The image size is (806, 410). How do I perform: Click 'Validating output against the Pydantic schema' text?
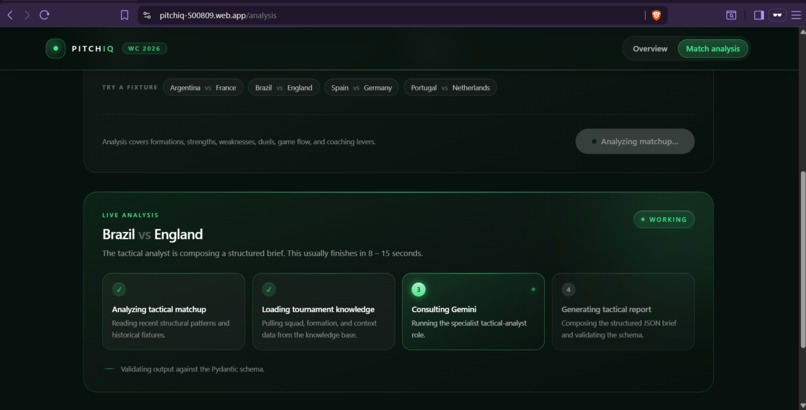[x=192, y=369]
